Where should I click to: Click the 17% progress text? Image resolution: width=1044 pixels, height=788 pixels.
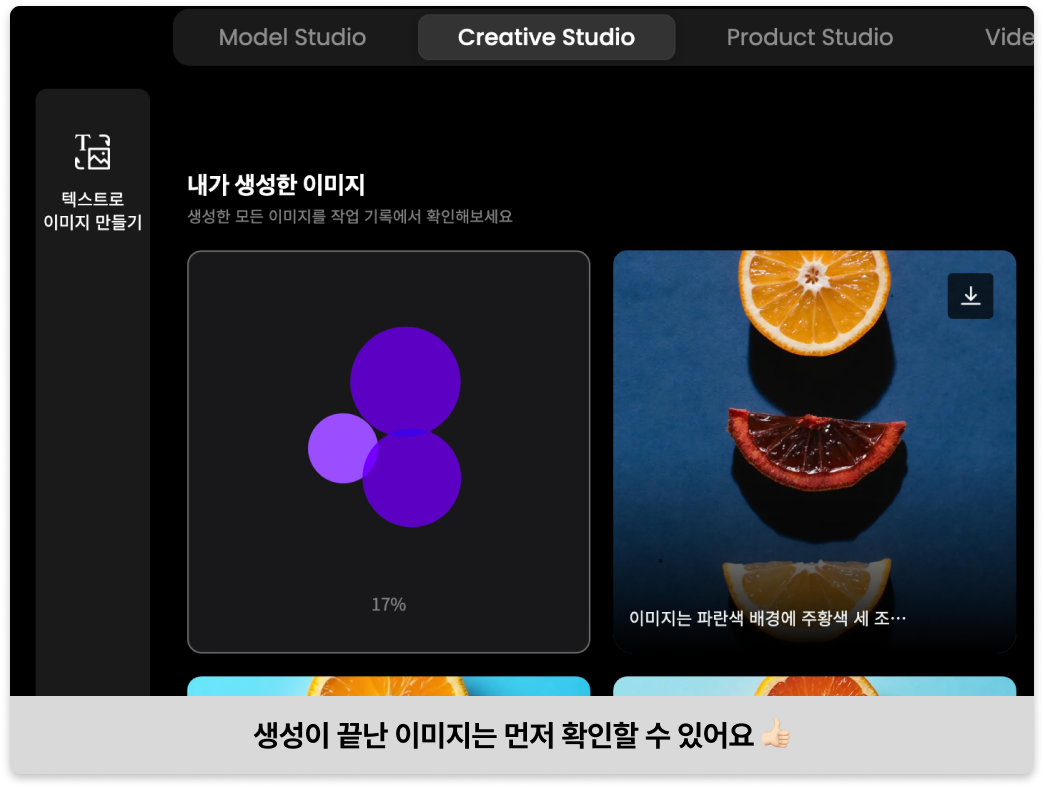(x=389, y=604)
